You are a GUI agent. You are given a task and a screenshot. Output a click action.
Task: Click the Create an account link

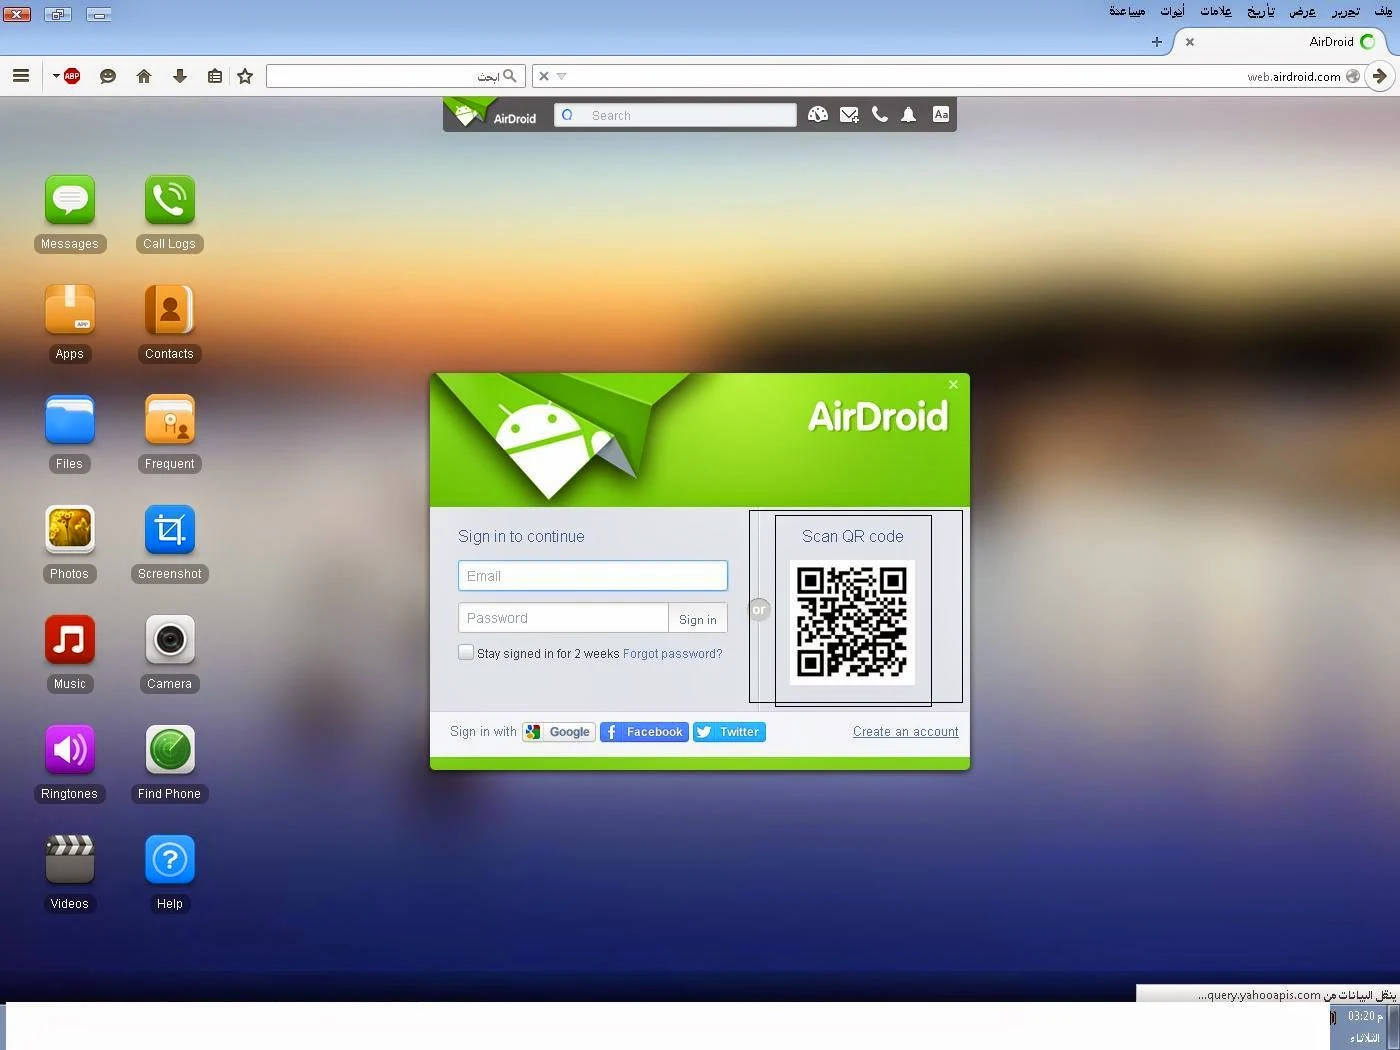906,732
